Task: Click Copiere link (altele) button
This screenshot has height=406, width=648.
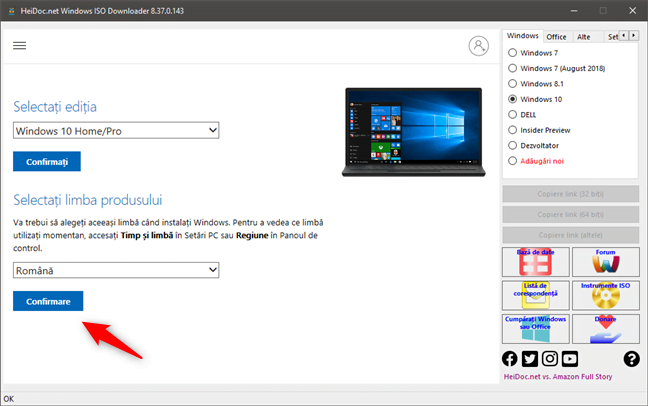Action: tap(571, 235)
